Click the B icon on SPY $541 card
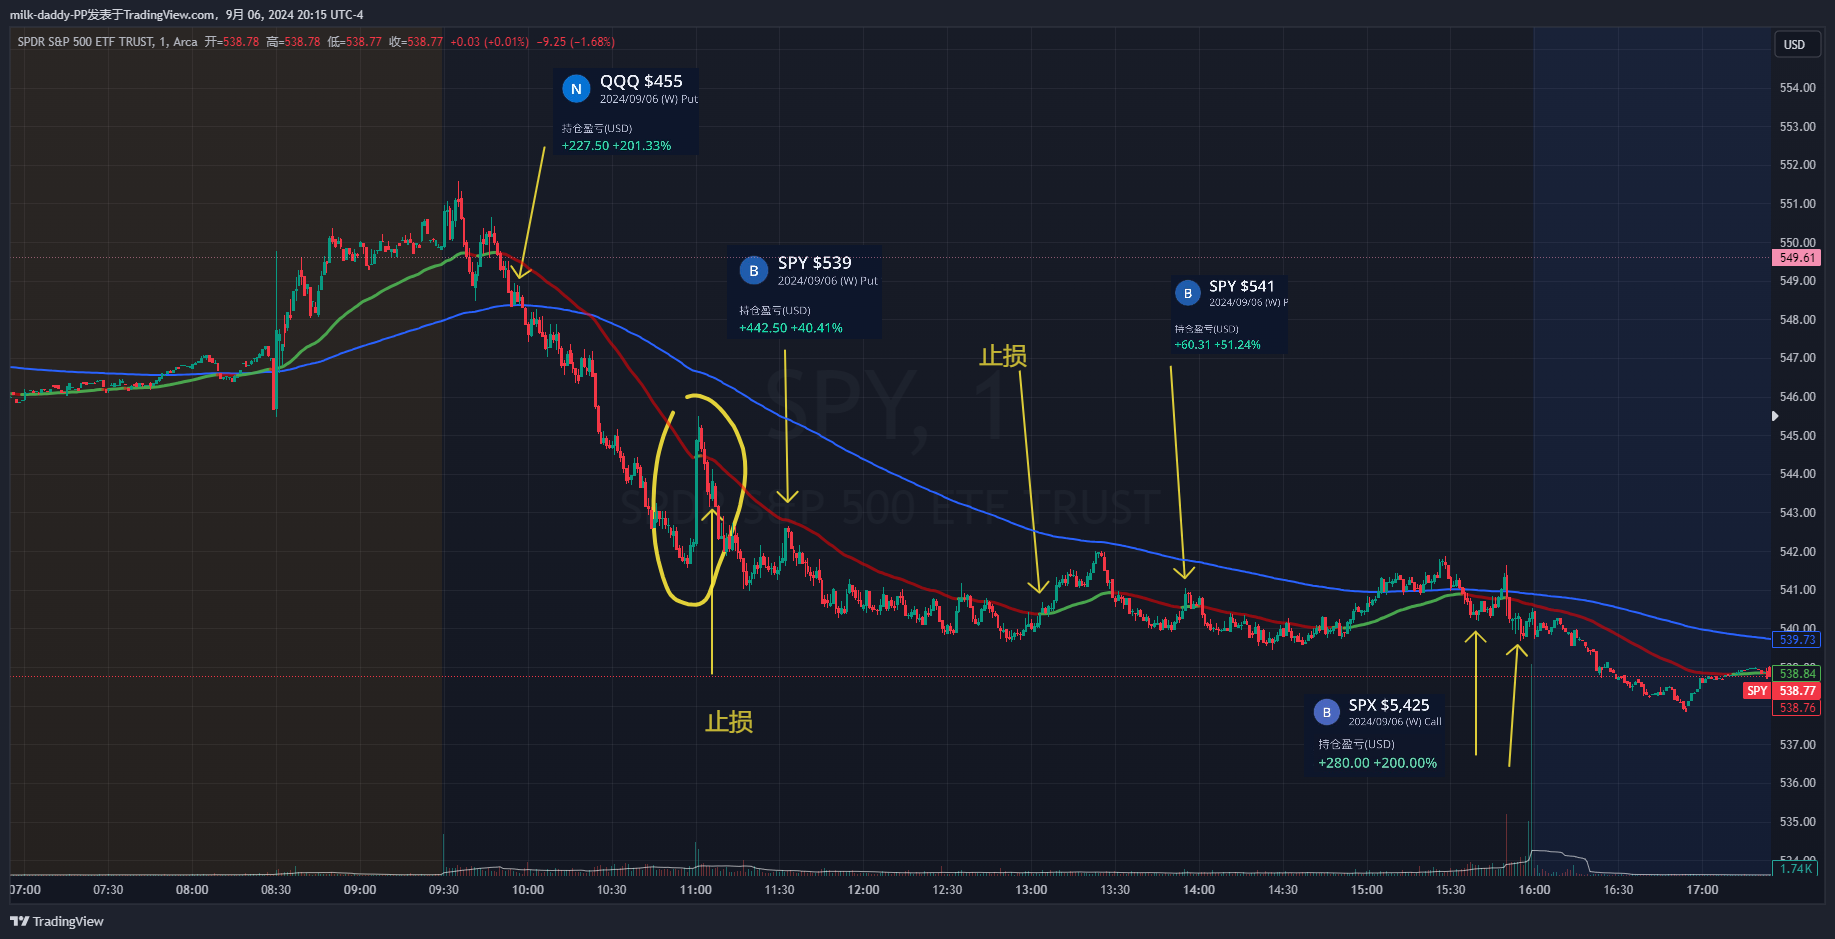This screenshot has width=1835, height=939. pos(1187,293)
